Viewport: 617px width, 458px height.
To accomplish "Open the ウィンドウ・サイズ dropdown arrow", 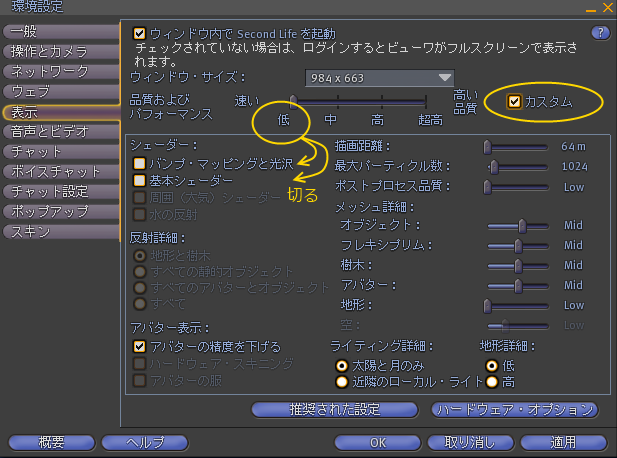I will (x=445, y=78).
